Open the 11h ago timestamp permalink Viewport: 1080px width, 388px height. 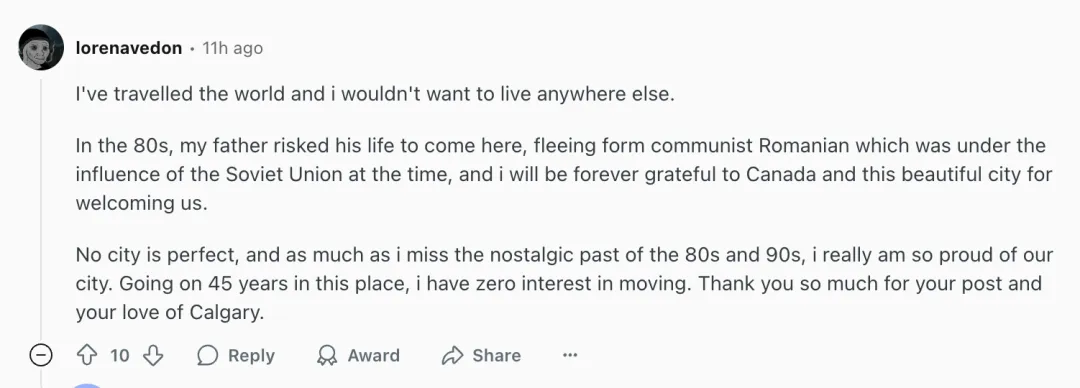[x=232, y=48]
